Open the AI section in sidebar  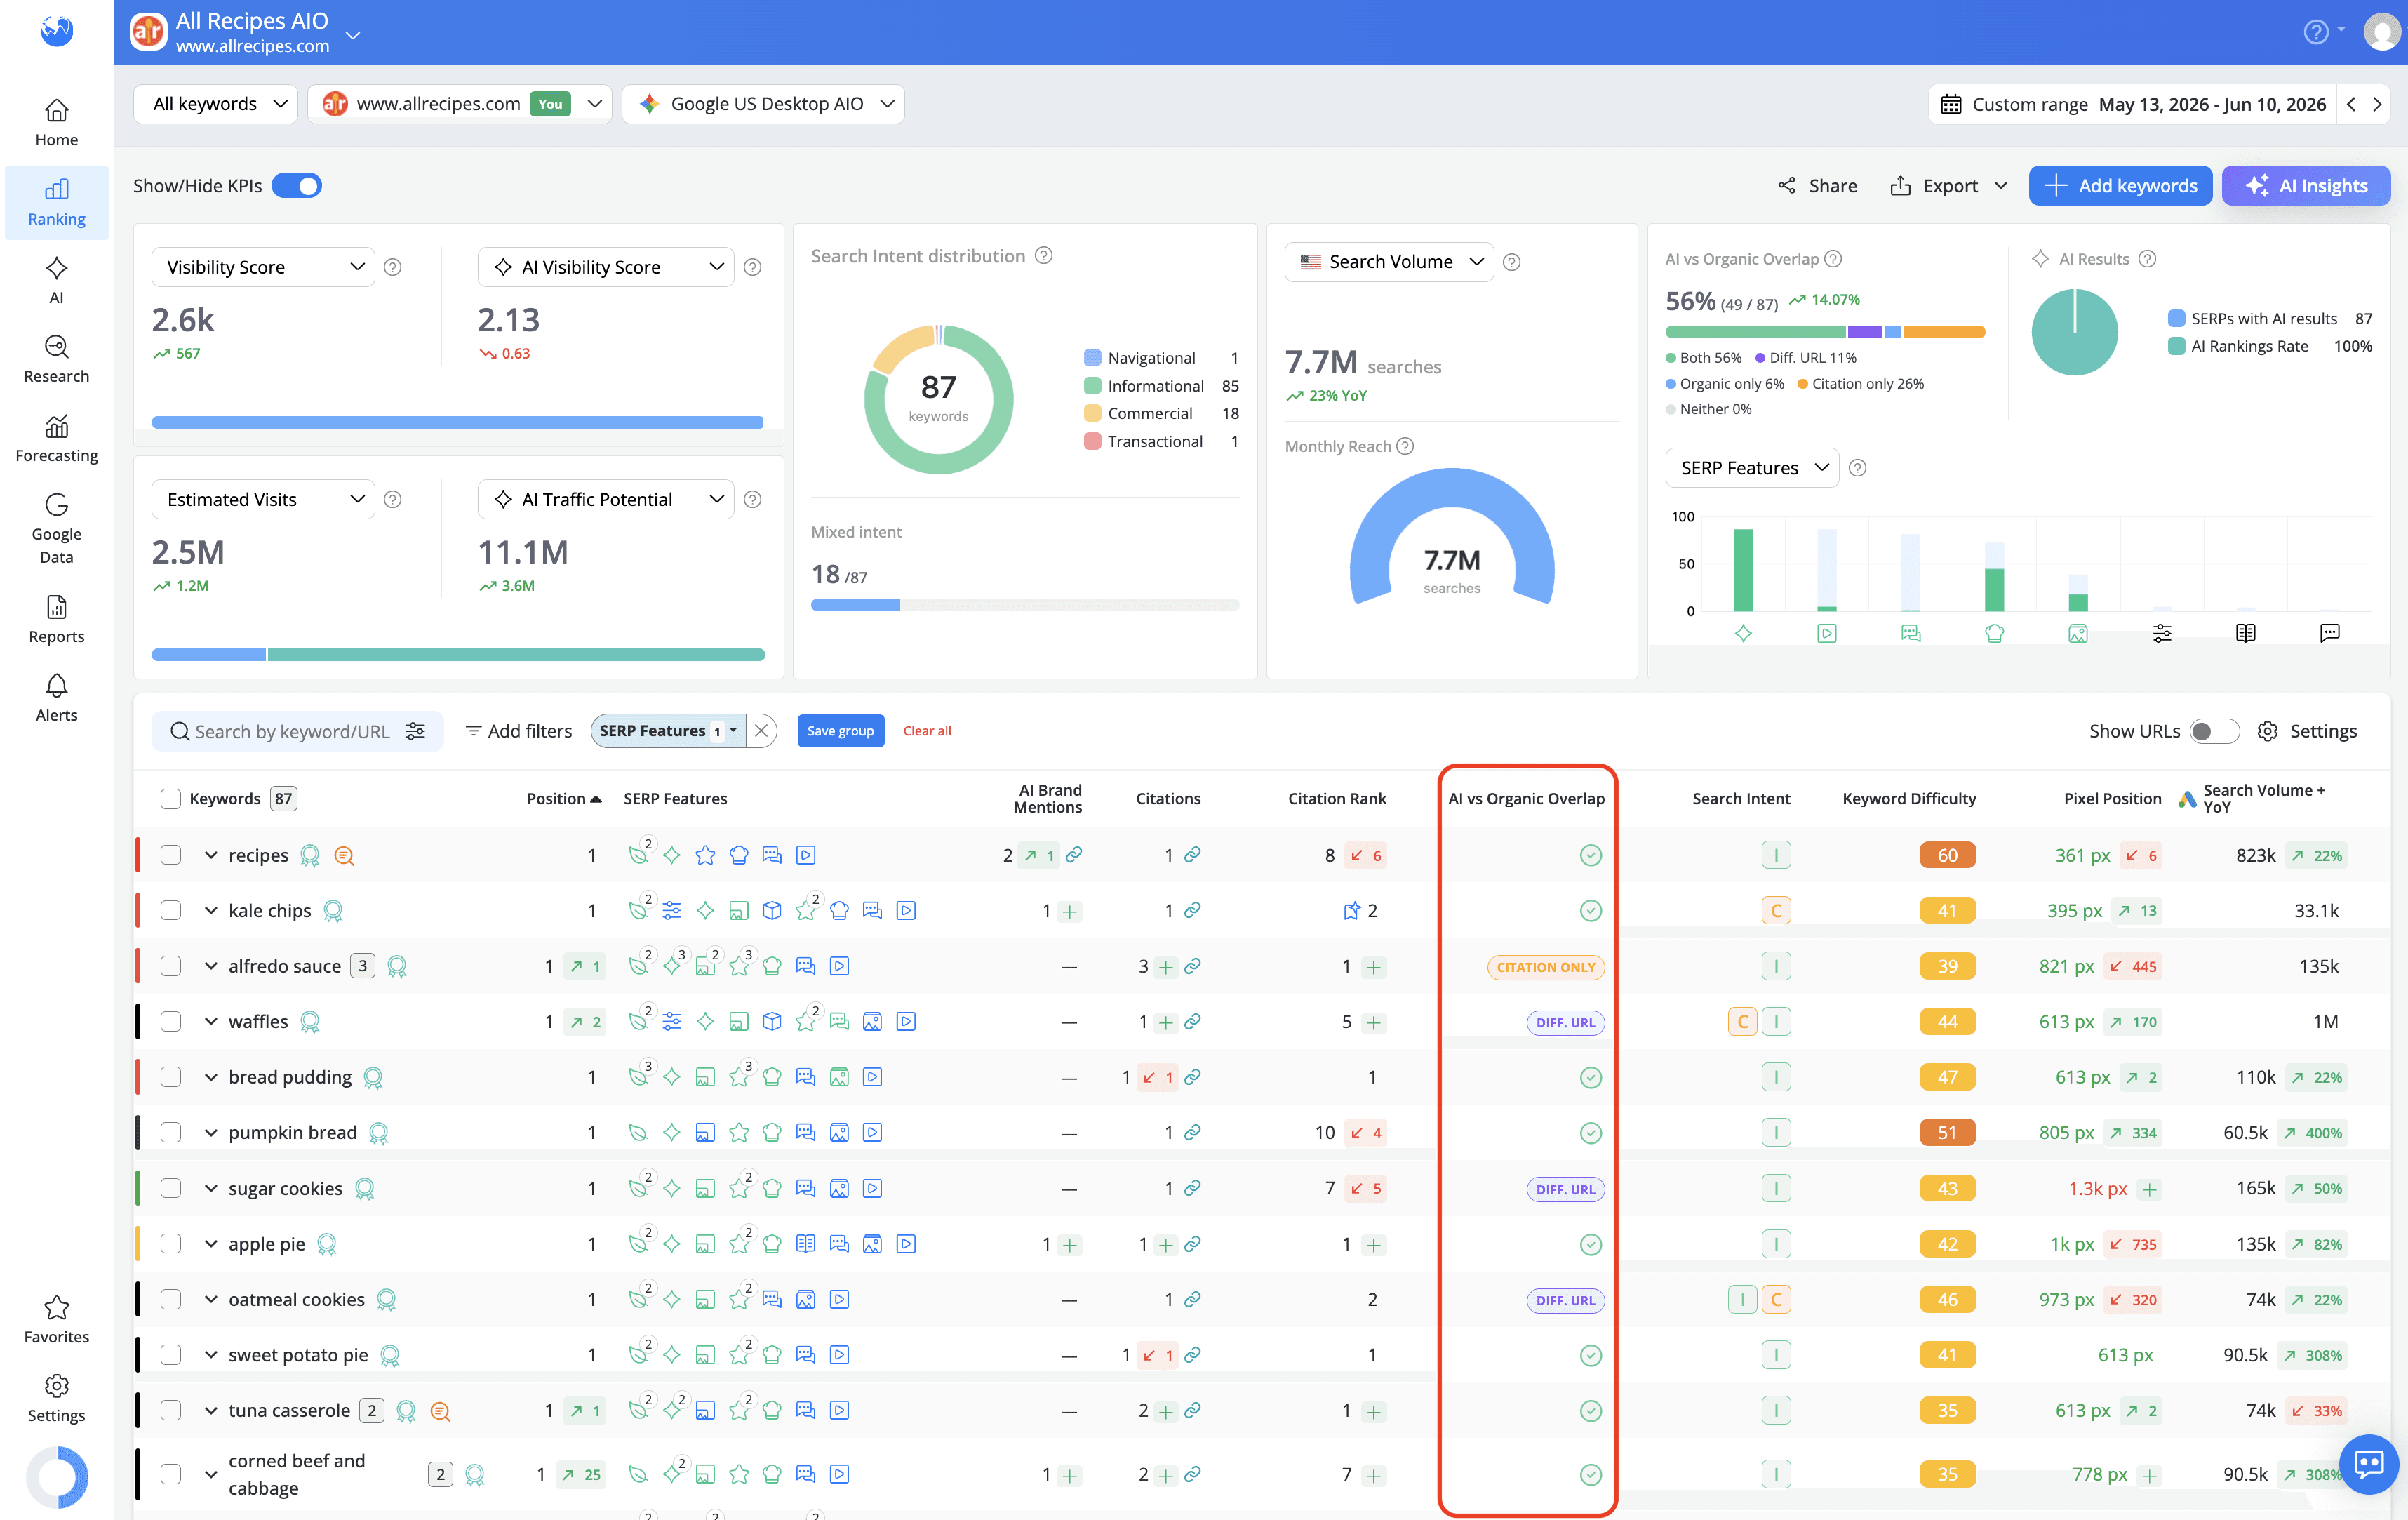(x=56, y=281)
